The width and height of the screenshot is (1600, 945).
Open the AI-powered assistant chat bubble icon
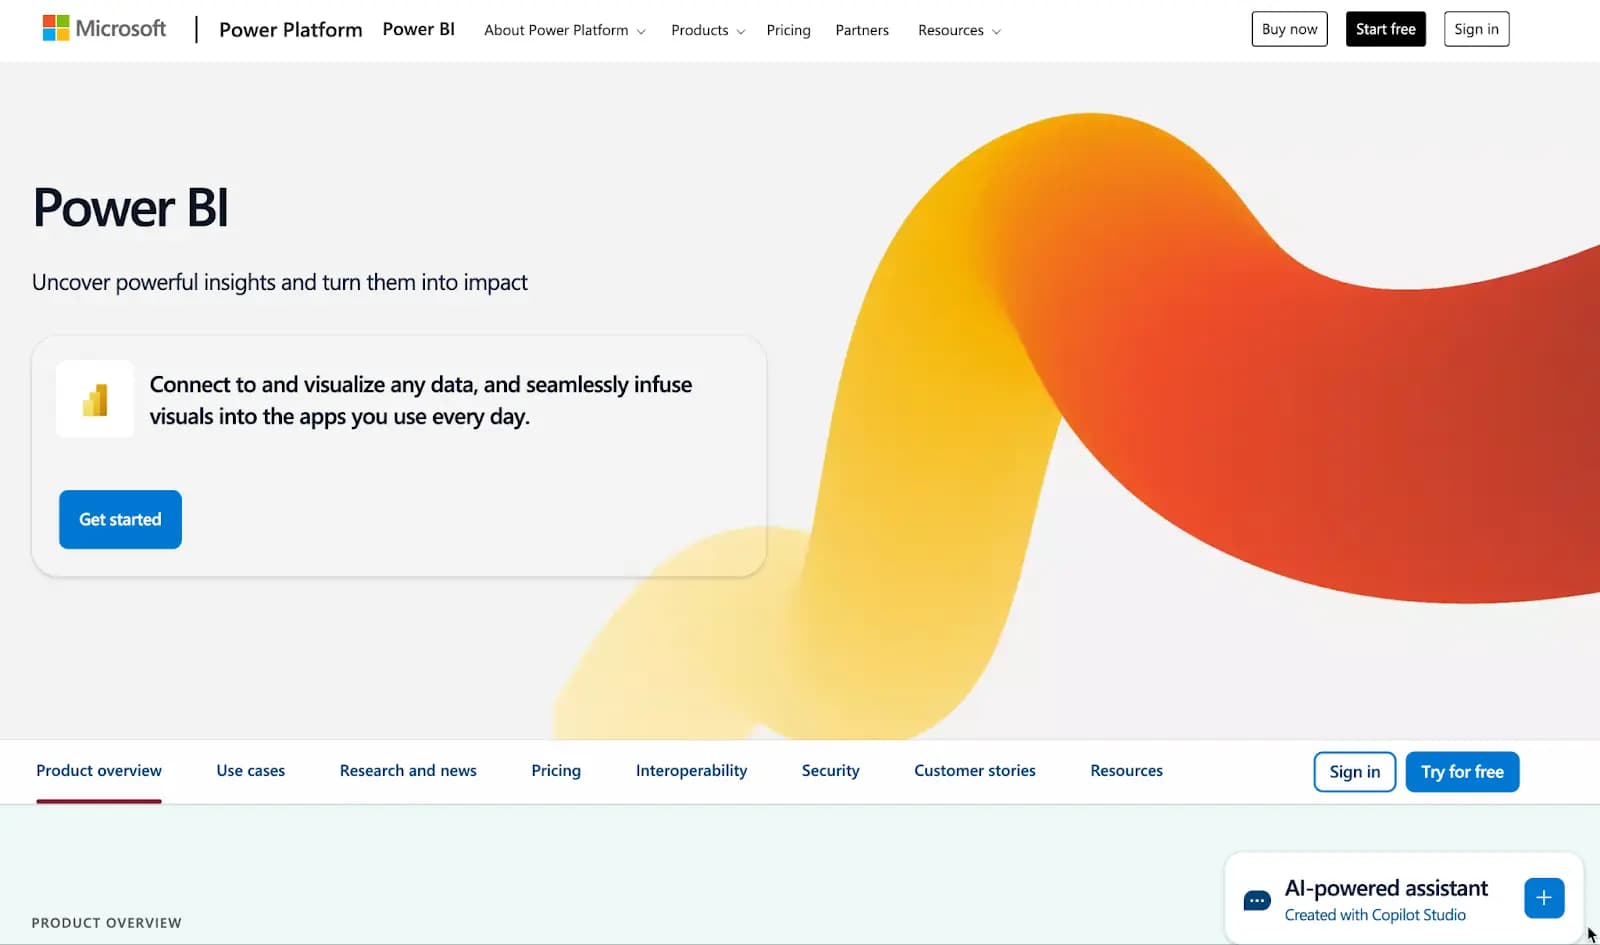click(x=1256, y=900)
